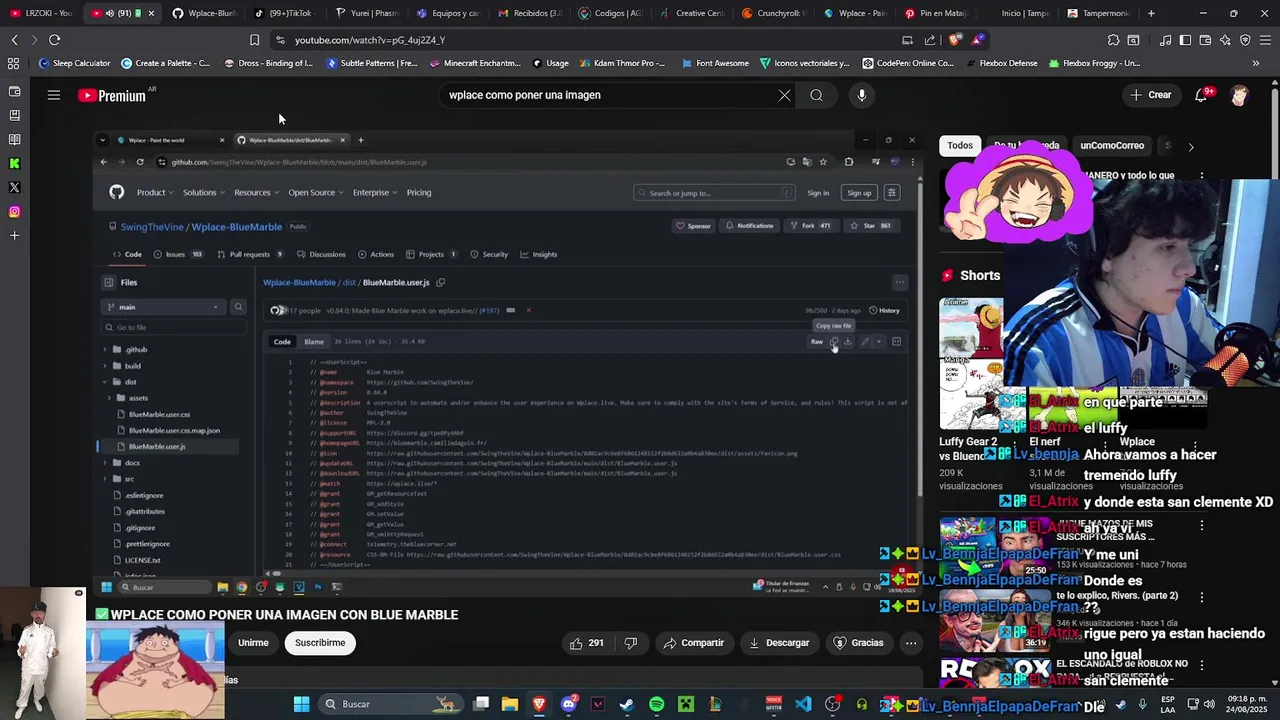Click the Descargar download button
The width and height of the screenshot is (1280, 720).
[778, 643]
